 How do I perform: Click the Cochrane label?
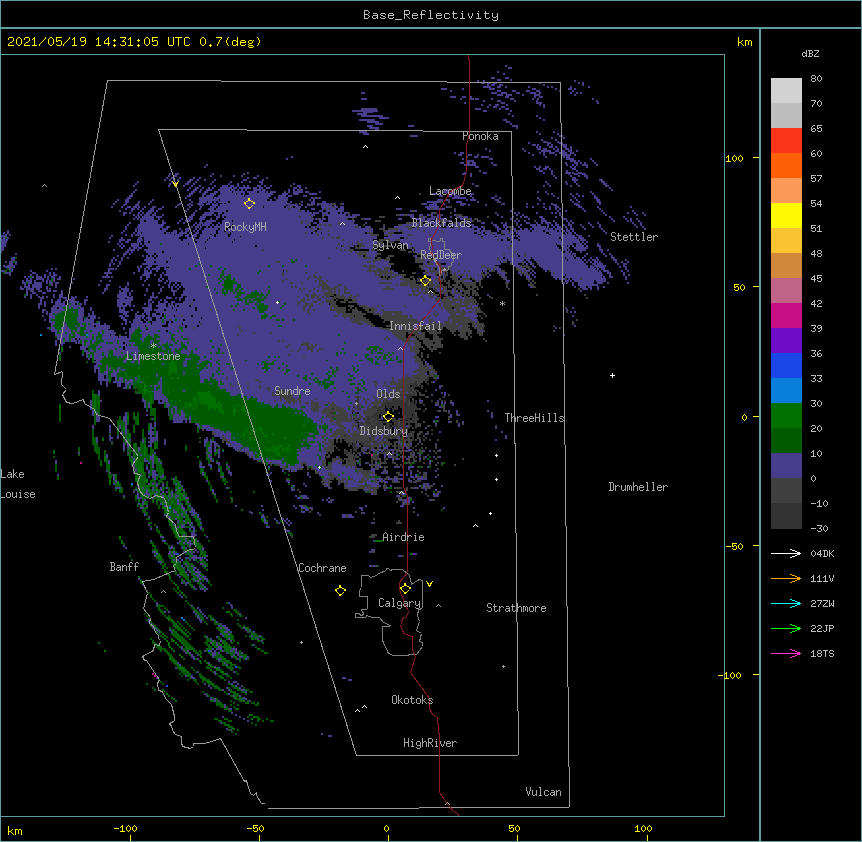pyautogui.click(x=322, y=568)
